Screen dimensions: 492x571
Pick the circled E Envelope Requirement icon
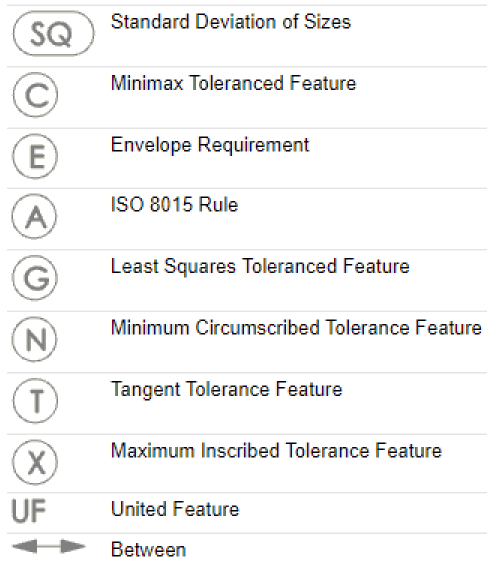(35, 156)
